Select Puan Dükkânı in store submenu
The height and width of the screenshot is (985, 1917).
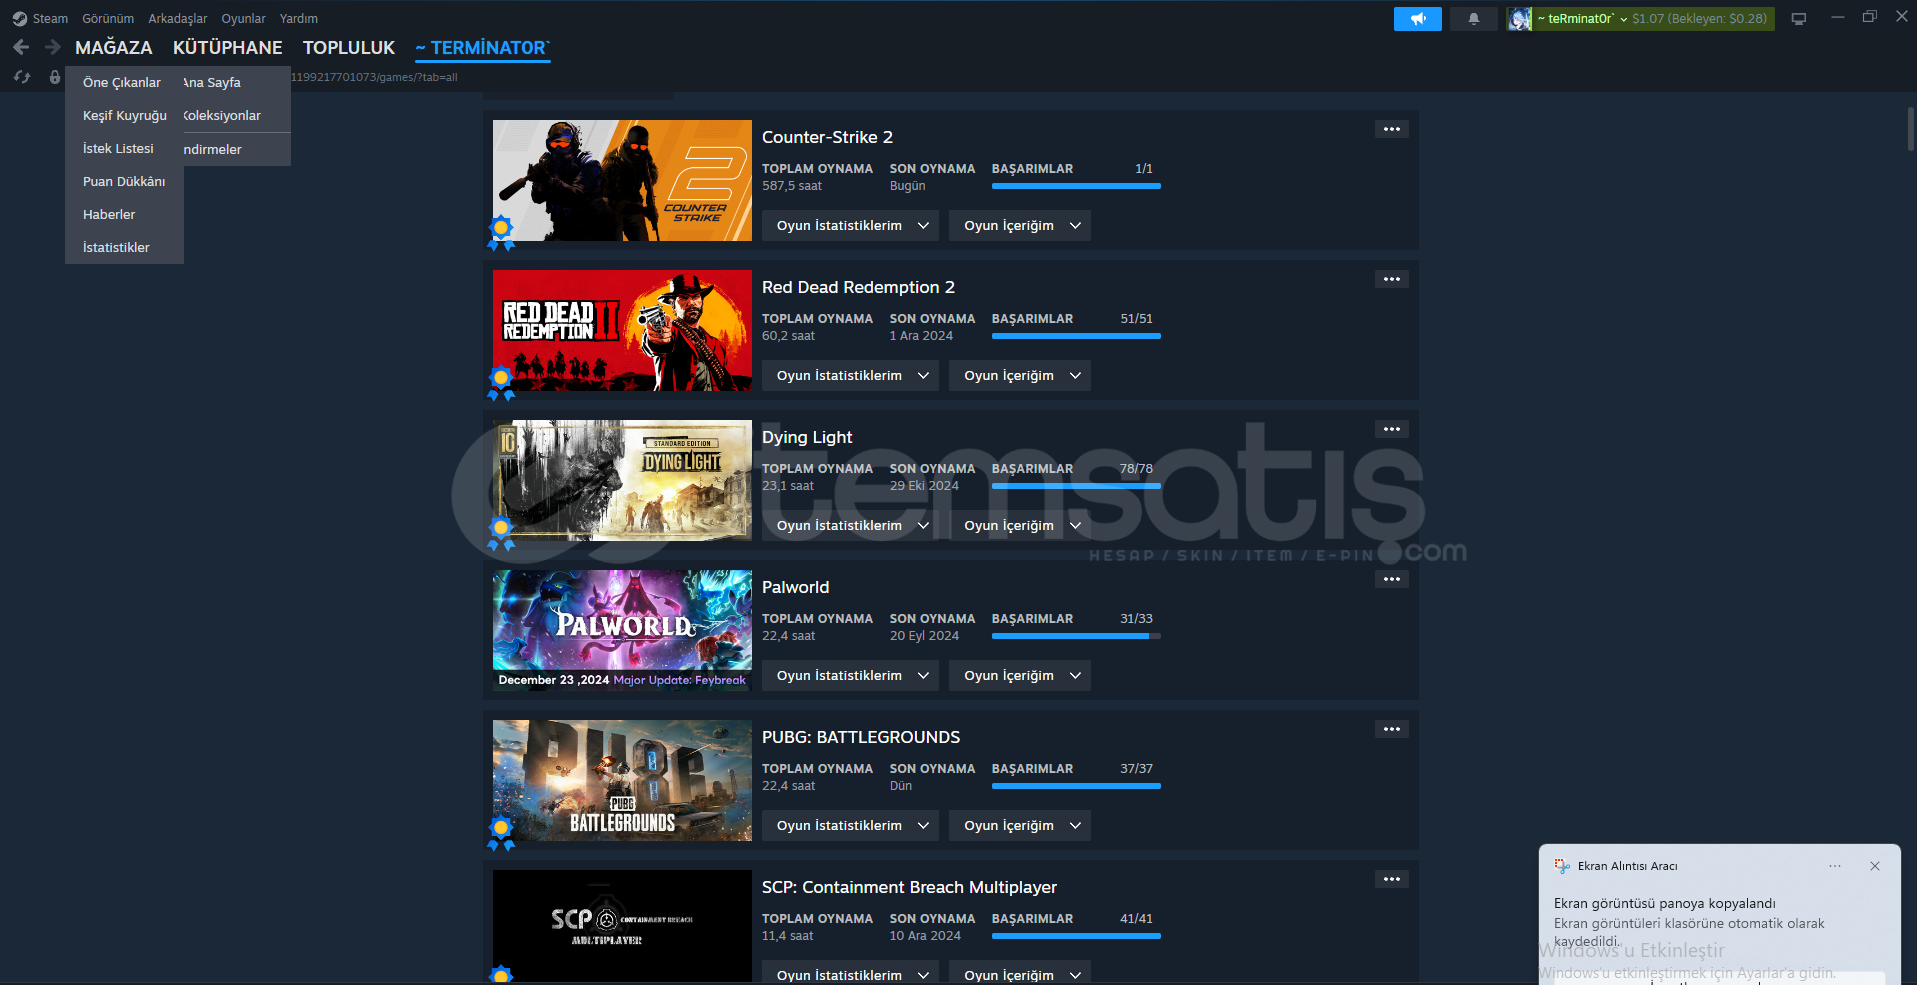(124, 181)
